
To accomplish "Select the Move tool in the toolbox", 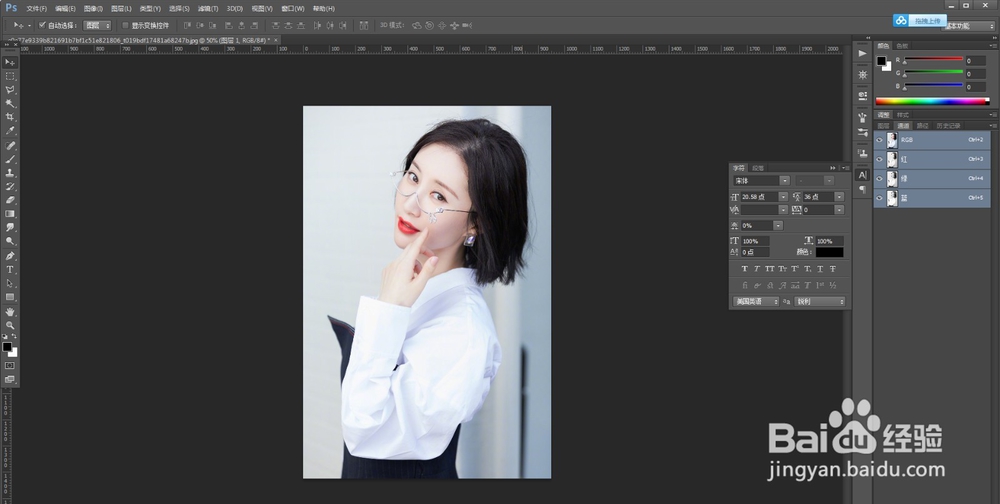I will 10,62.
